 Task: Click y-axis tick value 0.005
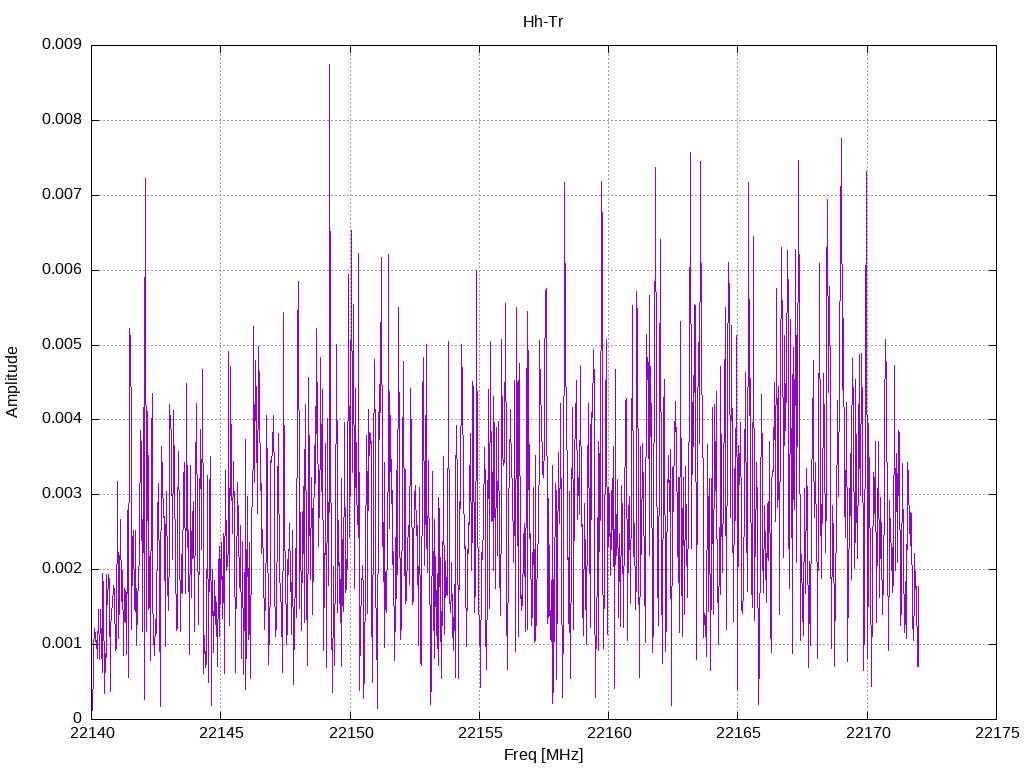62,345
